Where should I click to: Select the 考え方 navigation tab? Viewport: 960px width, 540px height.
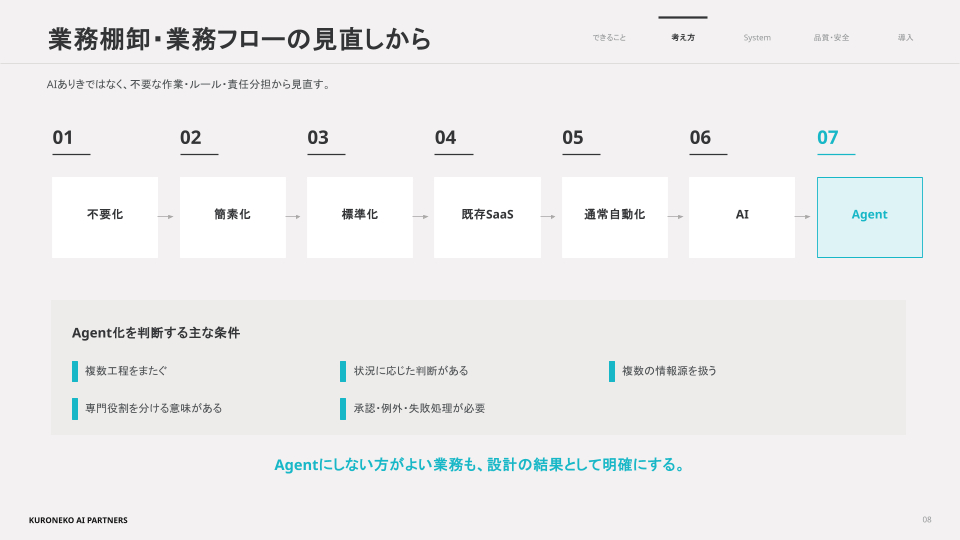683,37
